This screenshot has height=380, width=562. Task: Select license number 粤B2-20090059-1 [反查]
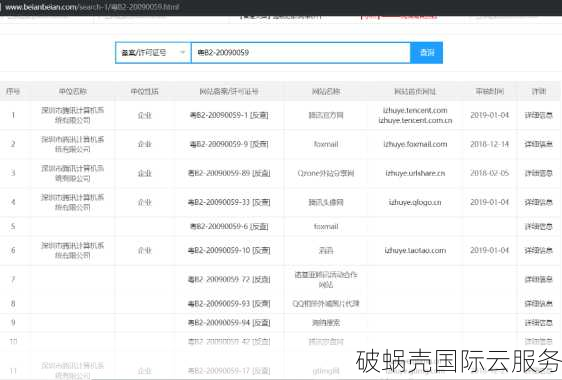[x=229, y=115]
